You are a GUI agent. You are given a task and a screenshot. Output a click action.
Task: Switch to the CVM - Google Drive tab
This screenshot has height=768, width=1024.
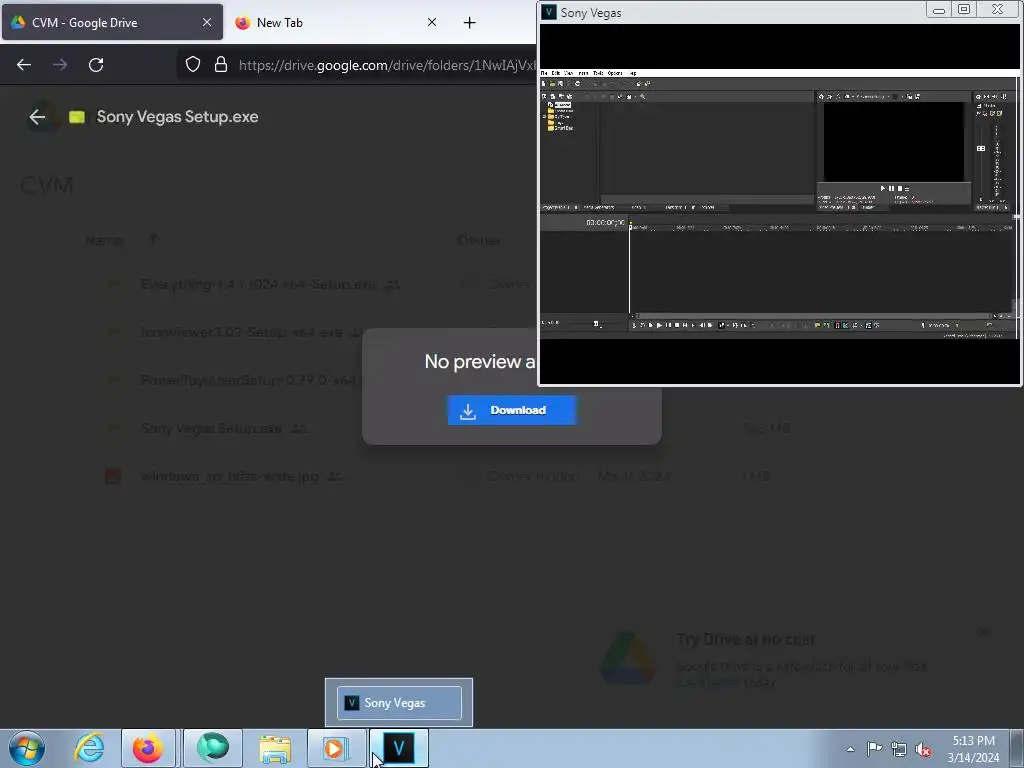point(112,22)
